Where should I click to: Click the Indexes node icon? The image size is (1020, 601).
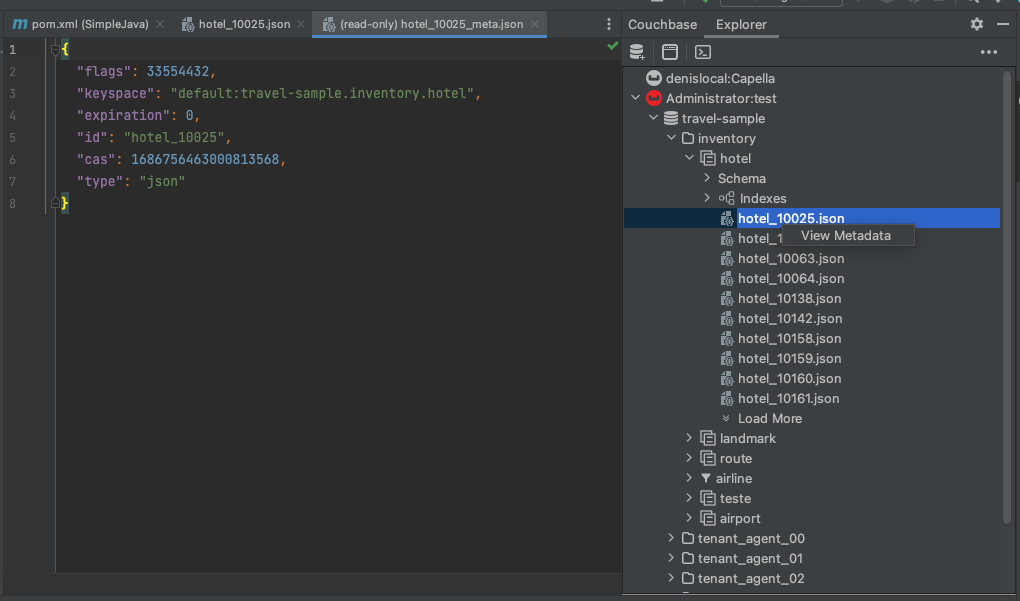727,198
